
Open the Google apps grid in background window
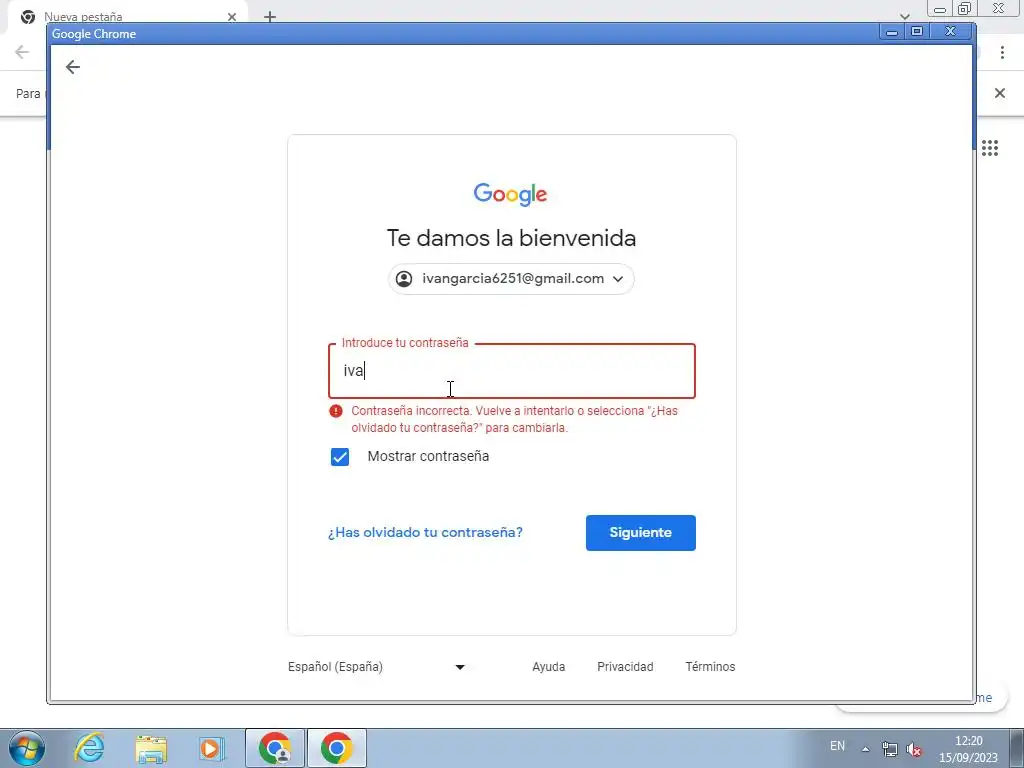(990, 148)
